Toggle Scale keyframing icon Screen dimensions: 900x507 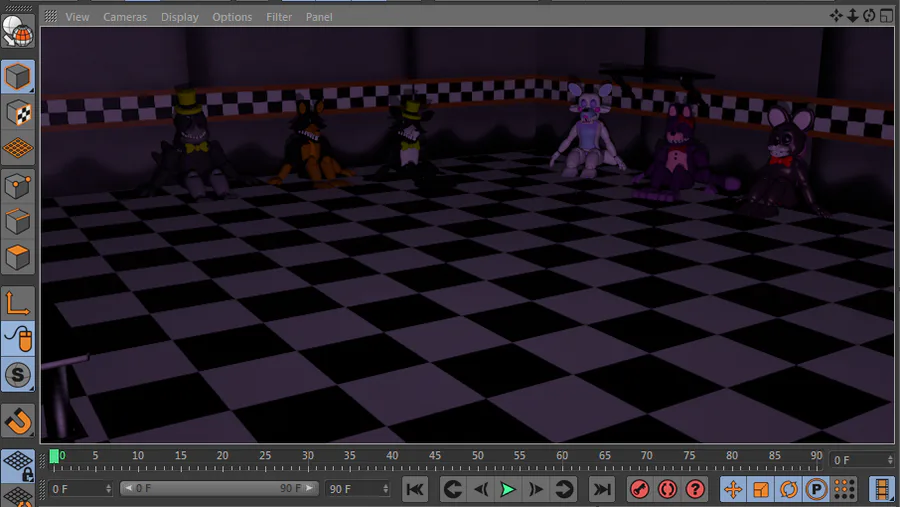click(761, 489)
